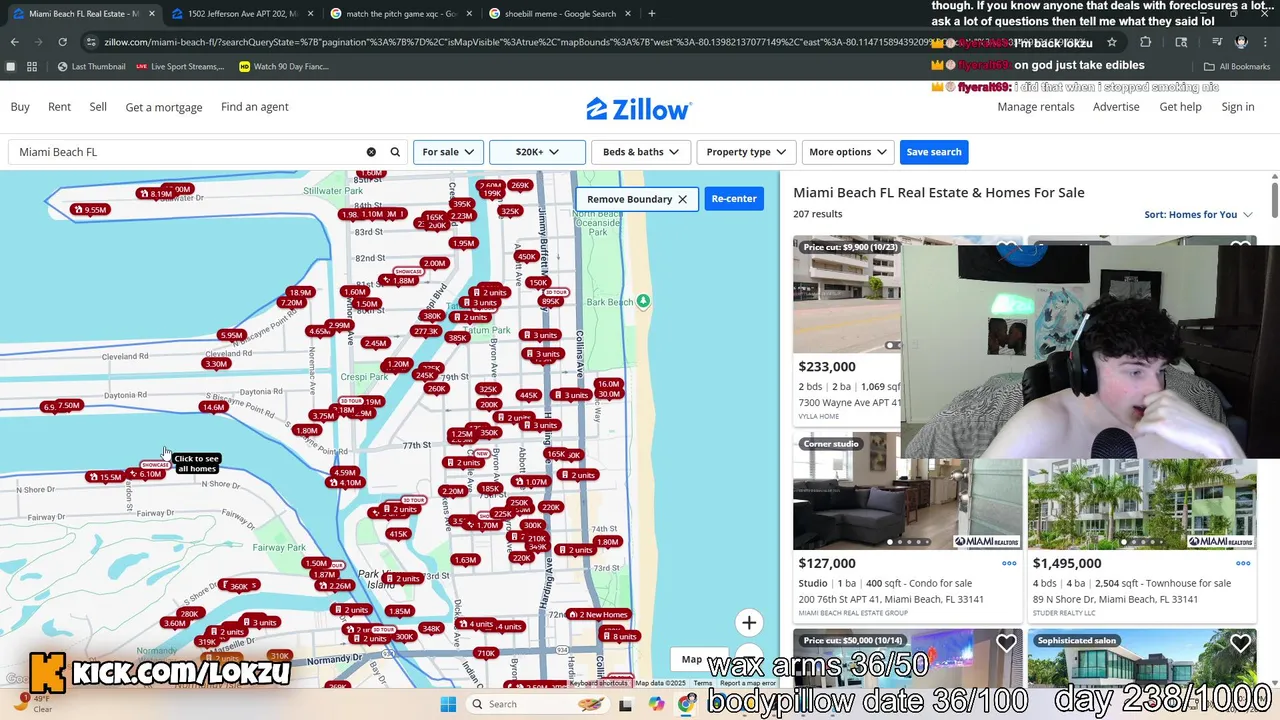Screen dimensions: 1280x720
Task: Click Sign in
Action: [1237, 107]
